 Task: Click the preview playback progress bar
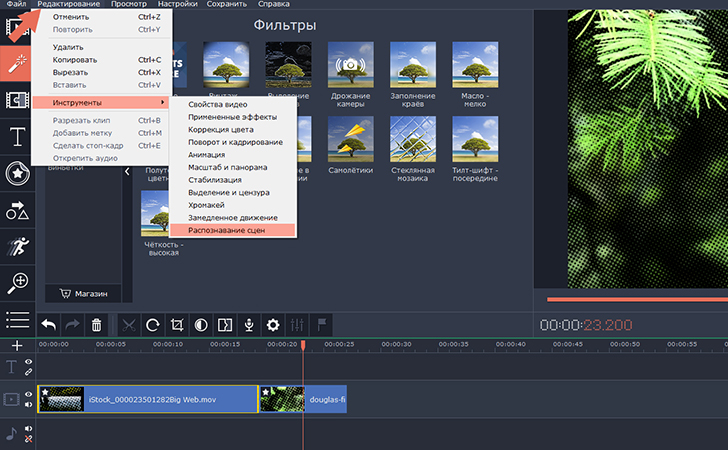pos(636,299)
